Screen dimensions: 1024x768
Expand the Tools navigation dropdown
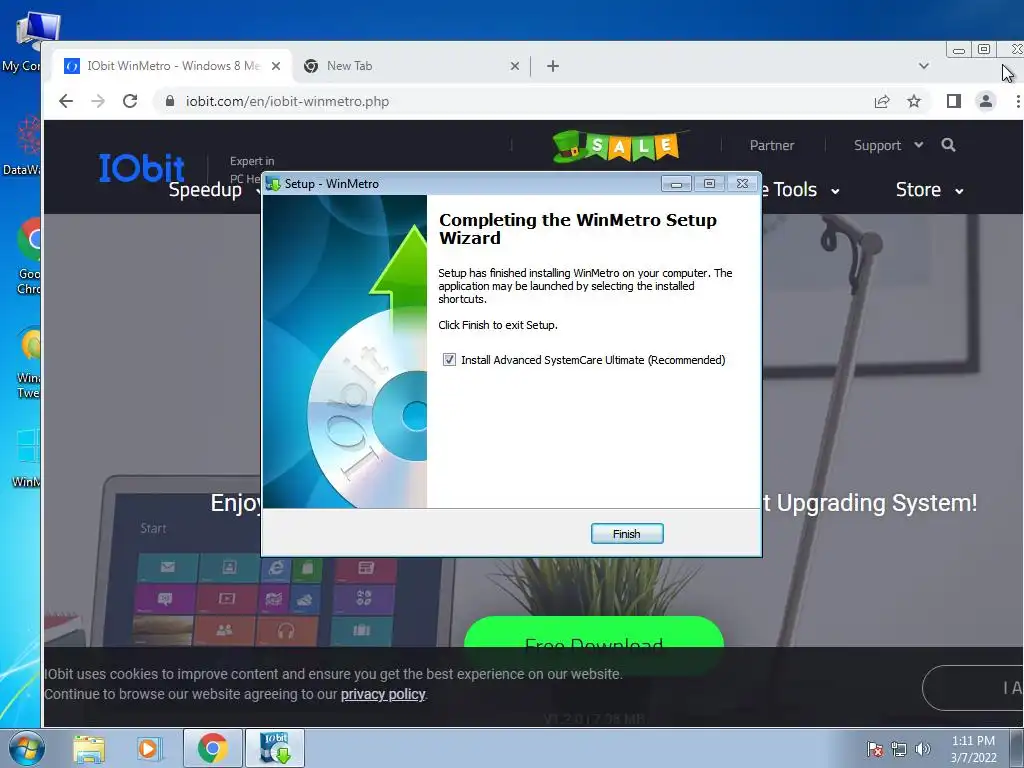point(800,190)
